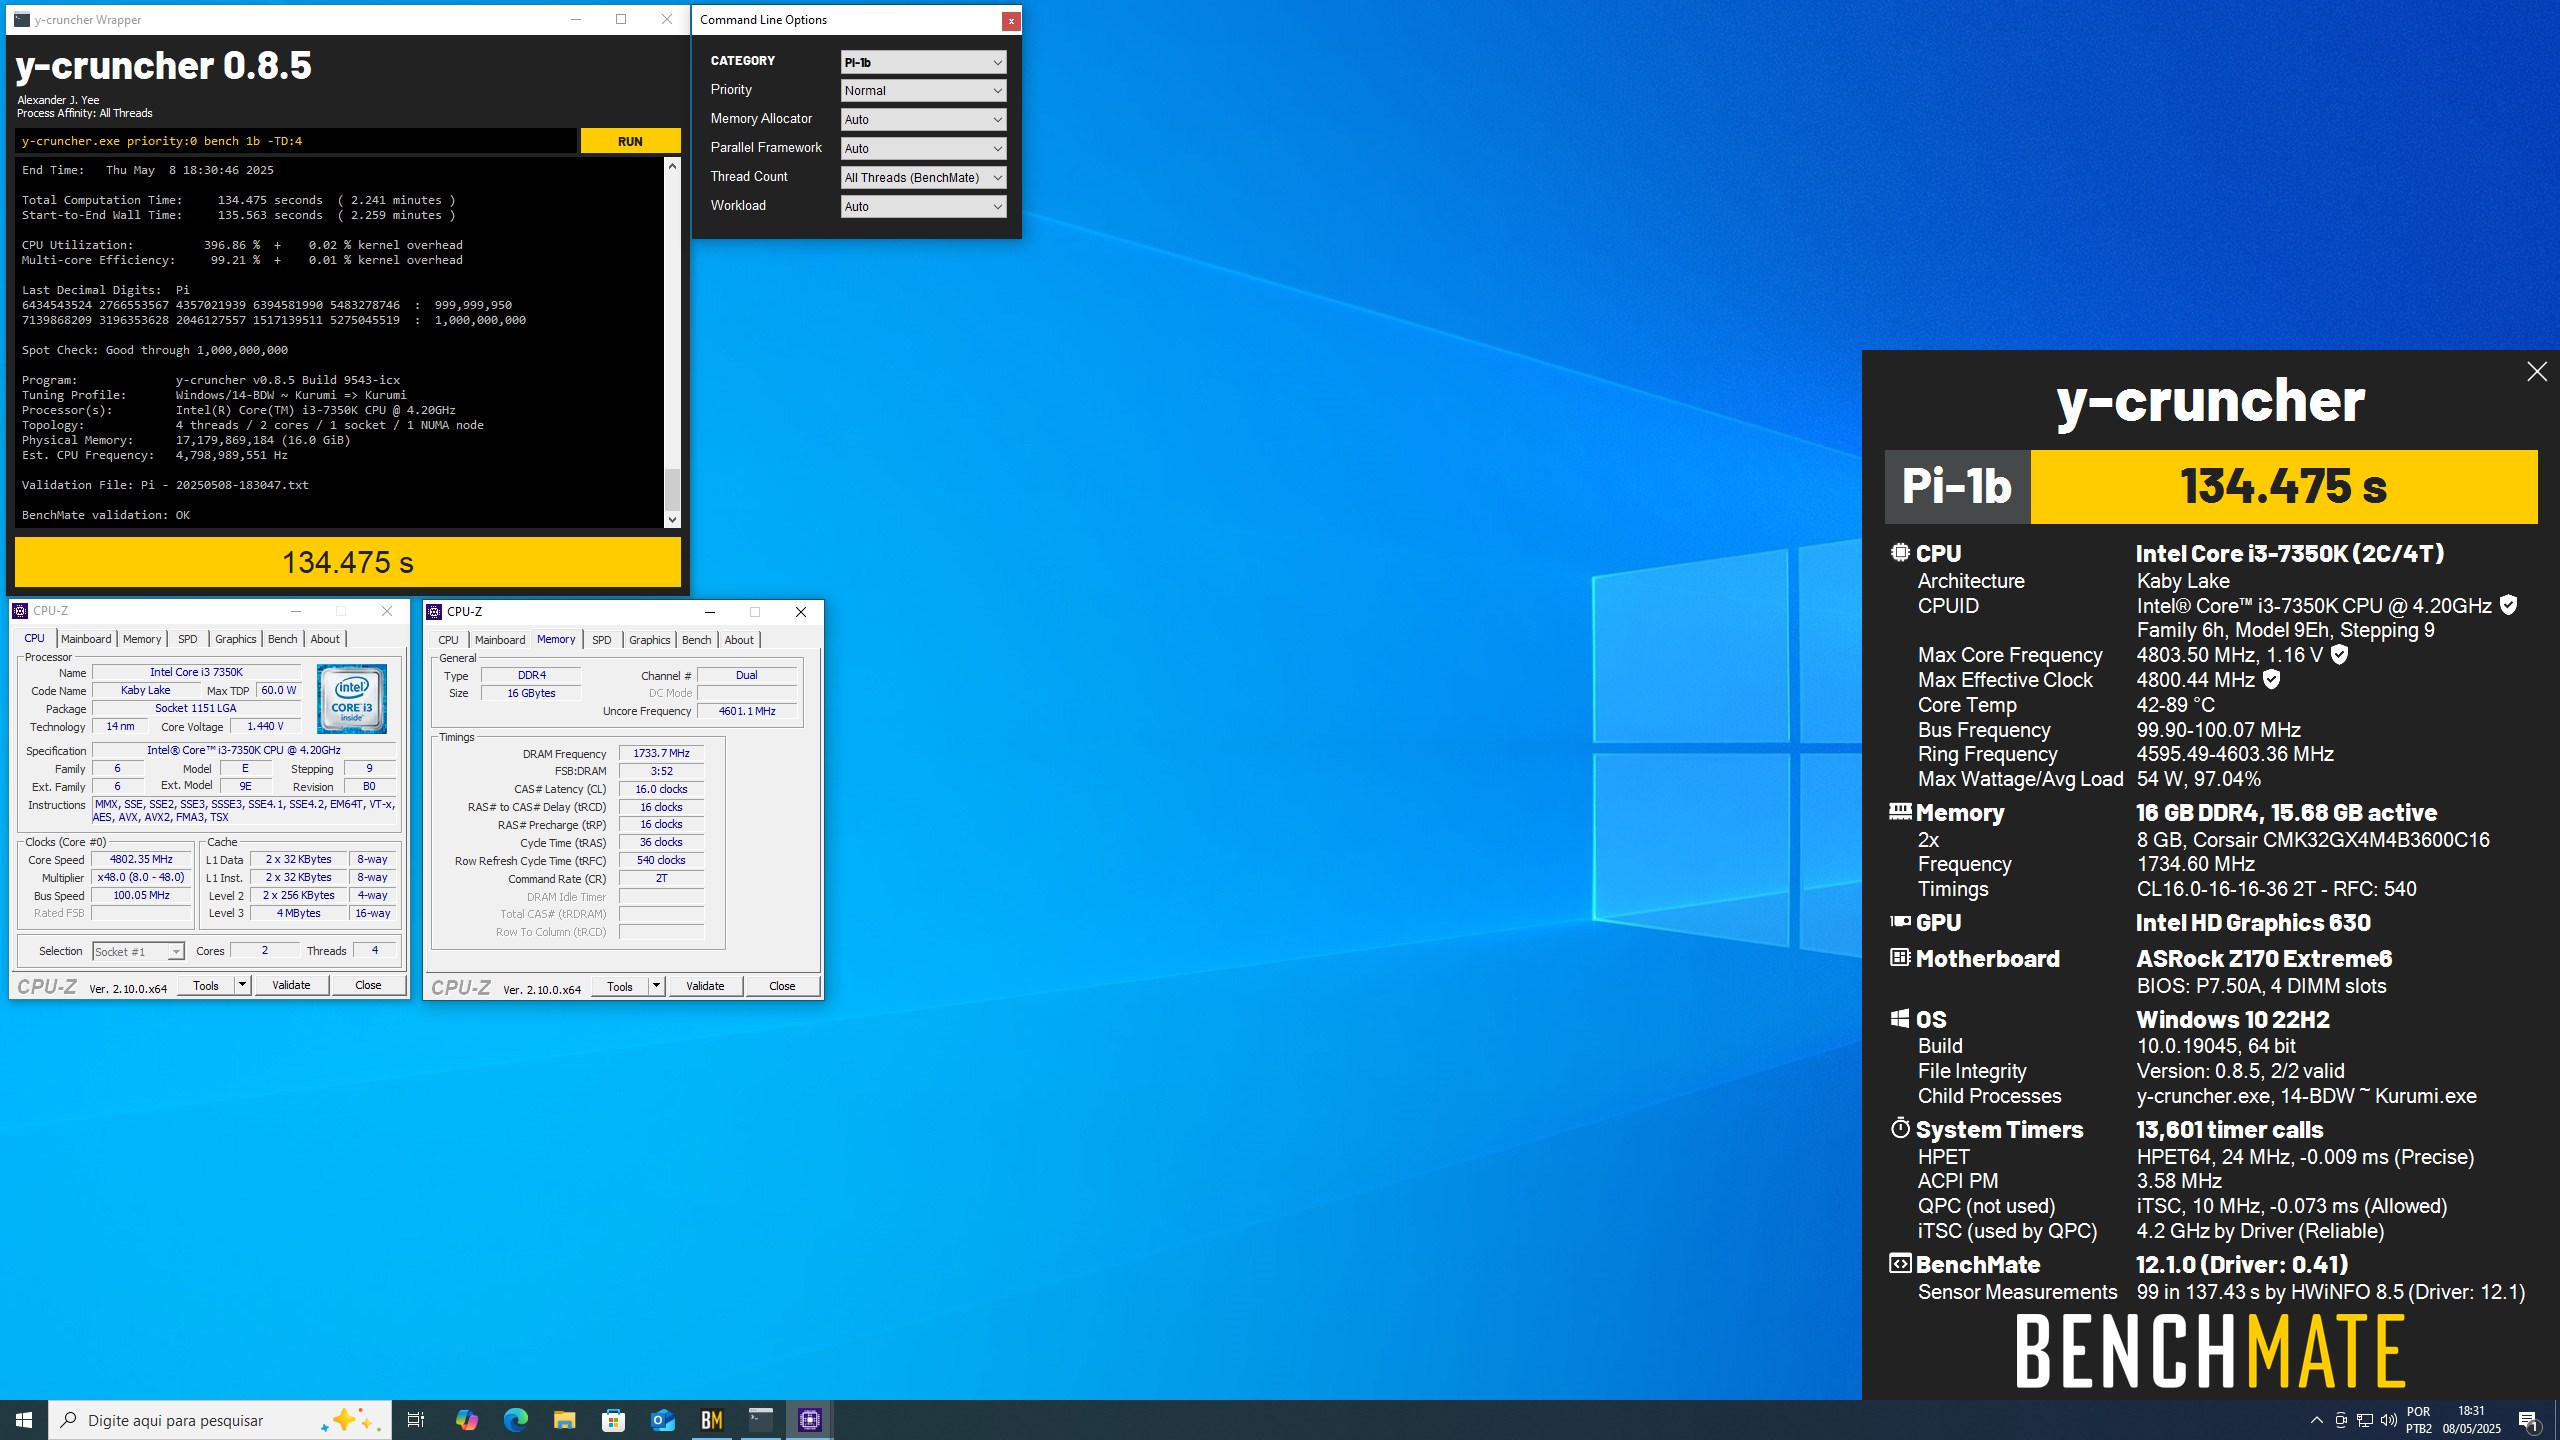Click Close button in left CPU-Z window

click(368, 985)
